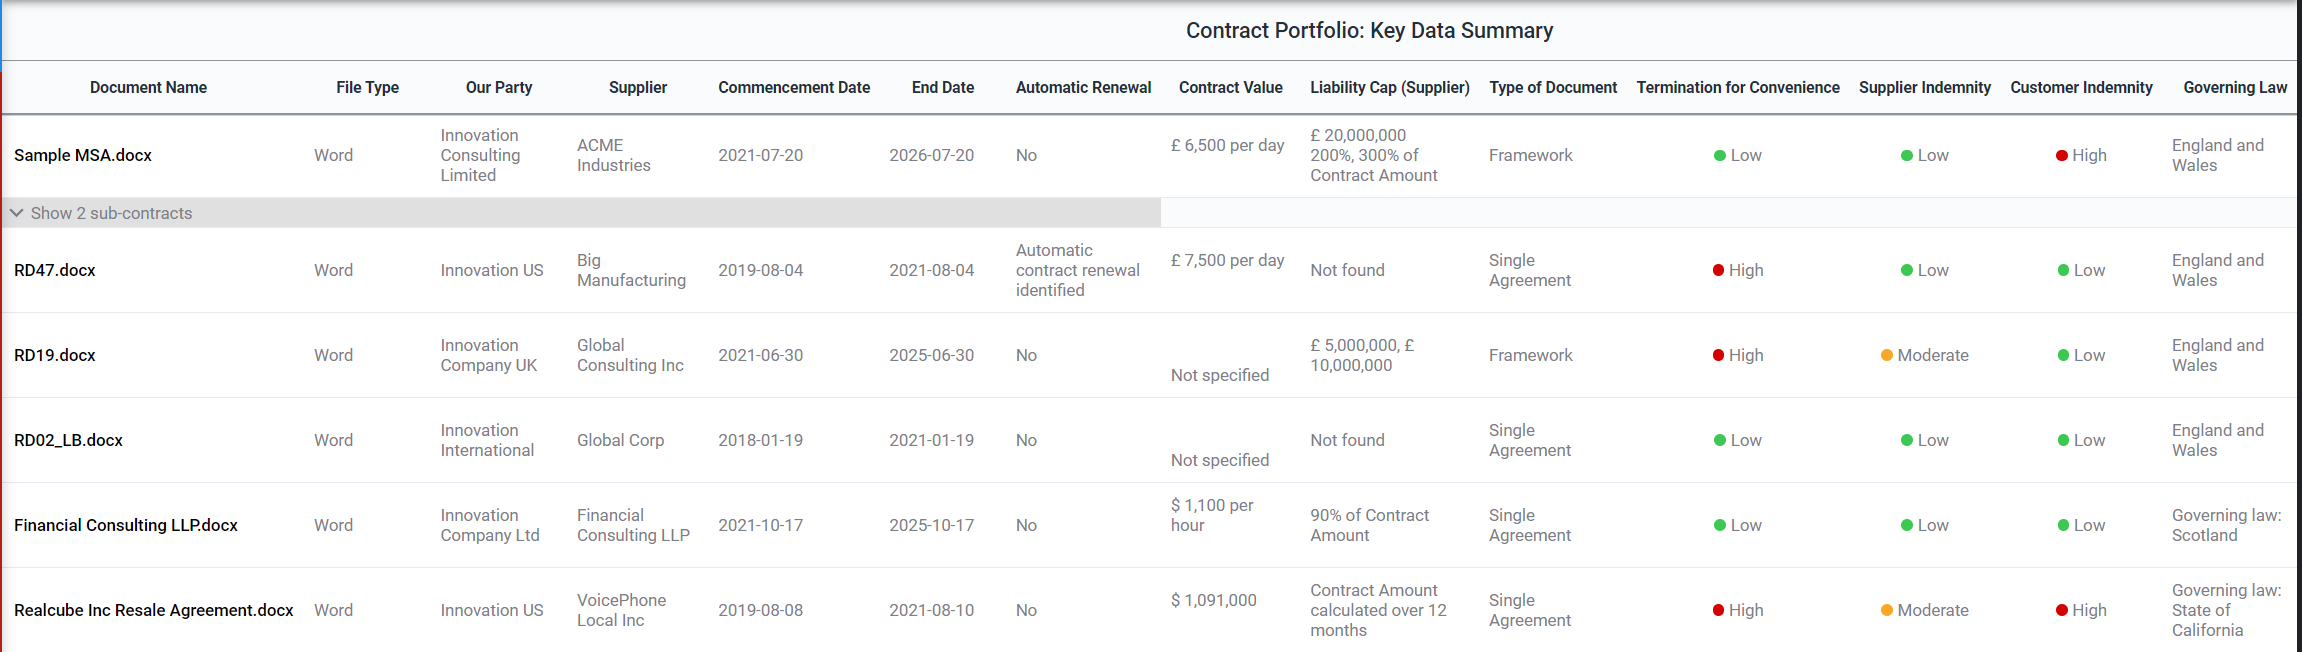Open the Realcube Inc Resale Agreement.docx document
The image size is (2302, 652).
point(154,611)
